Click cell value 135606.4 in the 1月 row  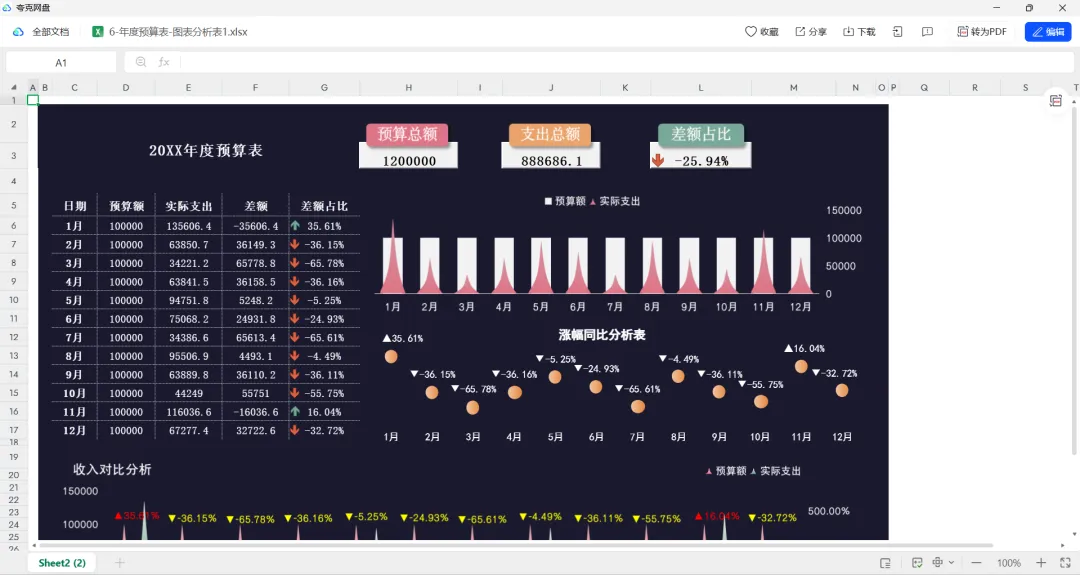(189, 226)
